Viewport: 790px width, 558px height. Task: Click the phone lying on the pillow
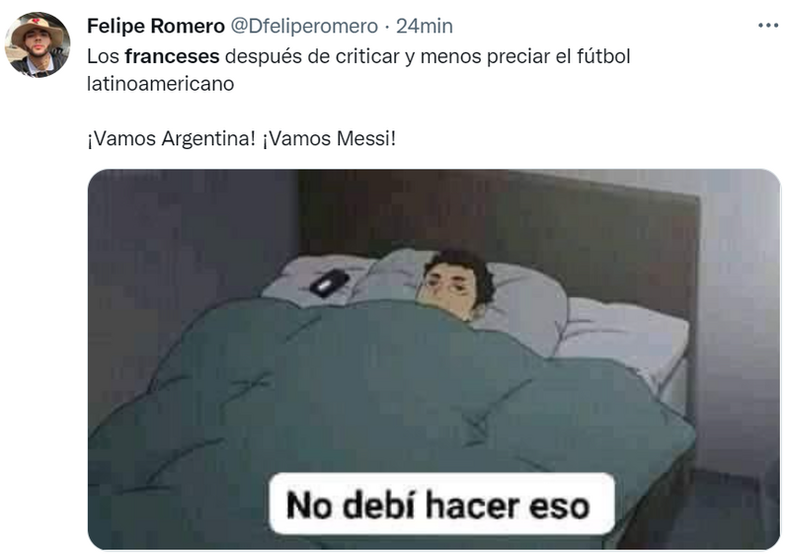[329, 283]
